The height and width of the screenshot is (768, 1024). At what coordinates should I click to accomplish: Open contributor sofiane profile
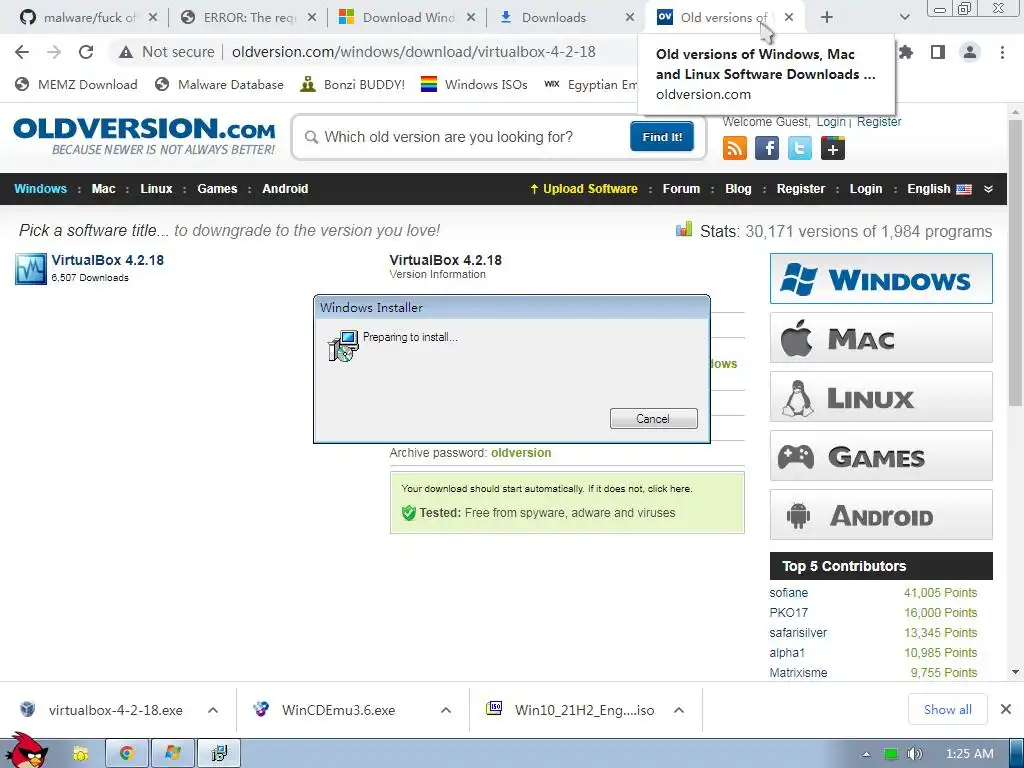pyautogui.click(x=788, y=593)
